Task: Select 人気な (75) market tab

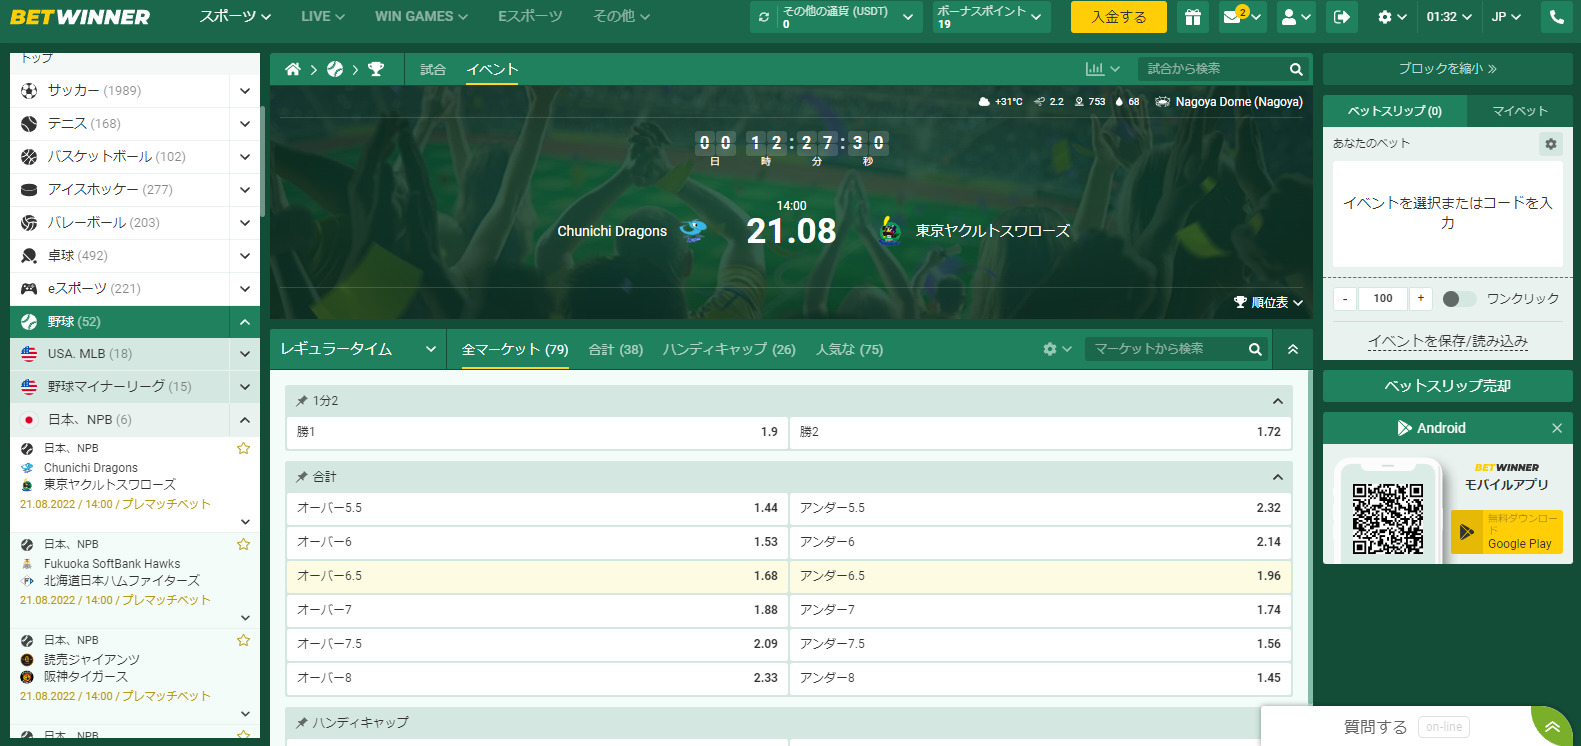Action: tap(849, 349)
